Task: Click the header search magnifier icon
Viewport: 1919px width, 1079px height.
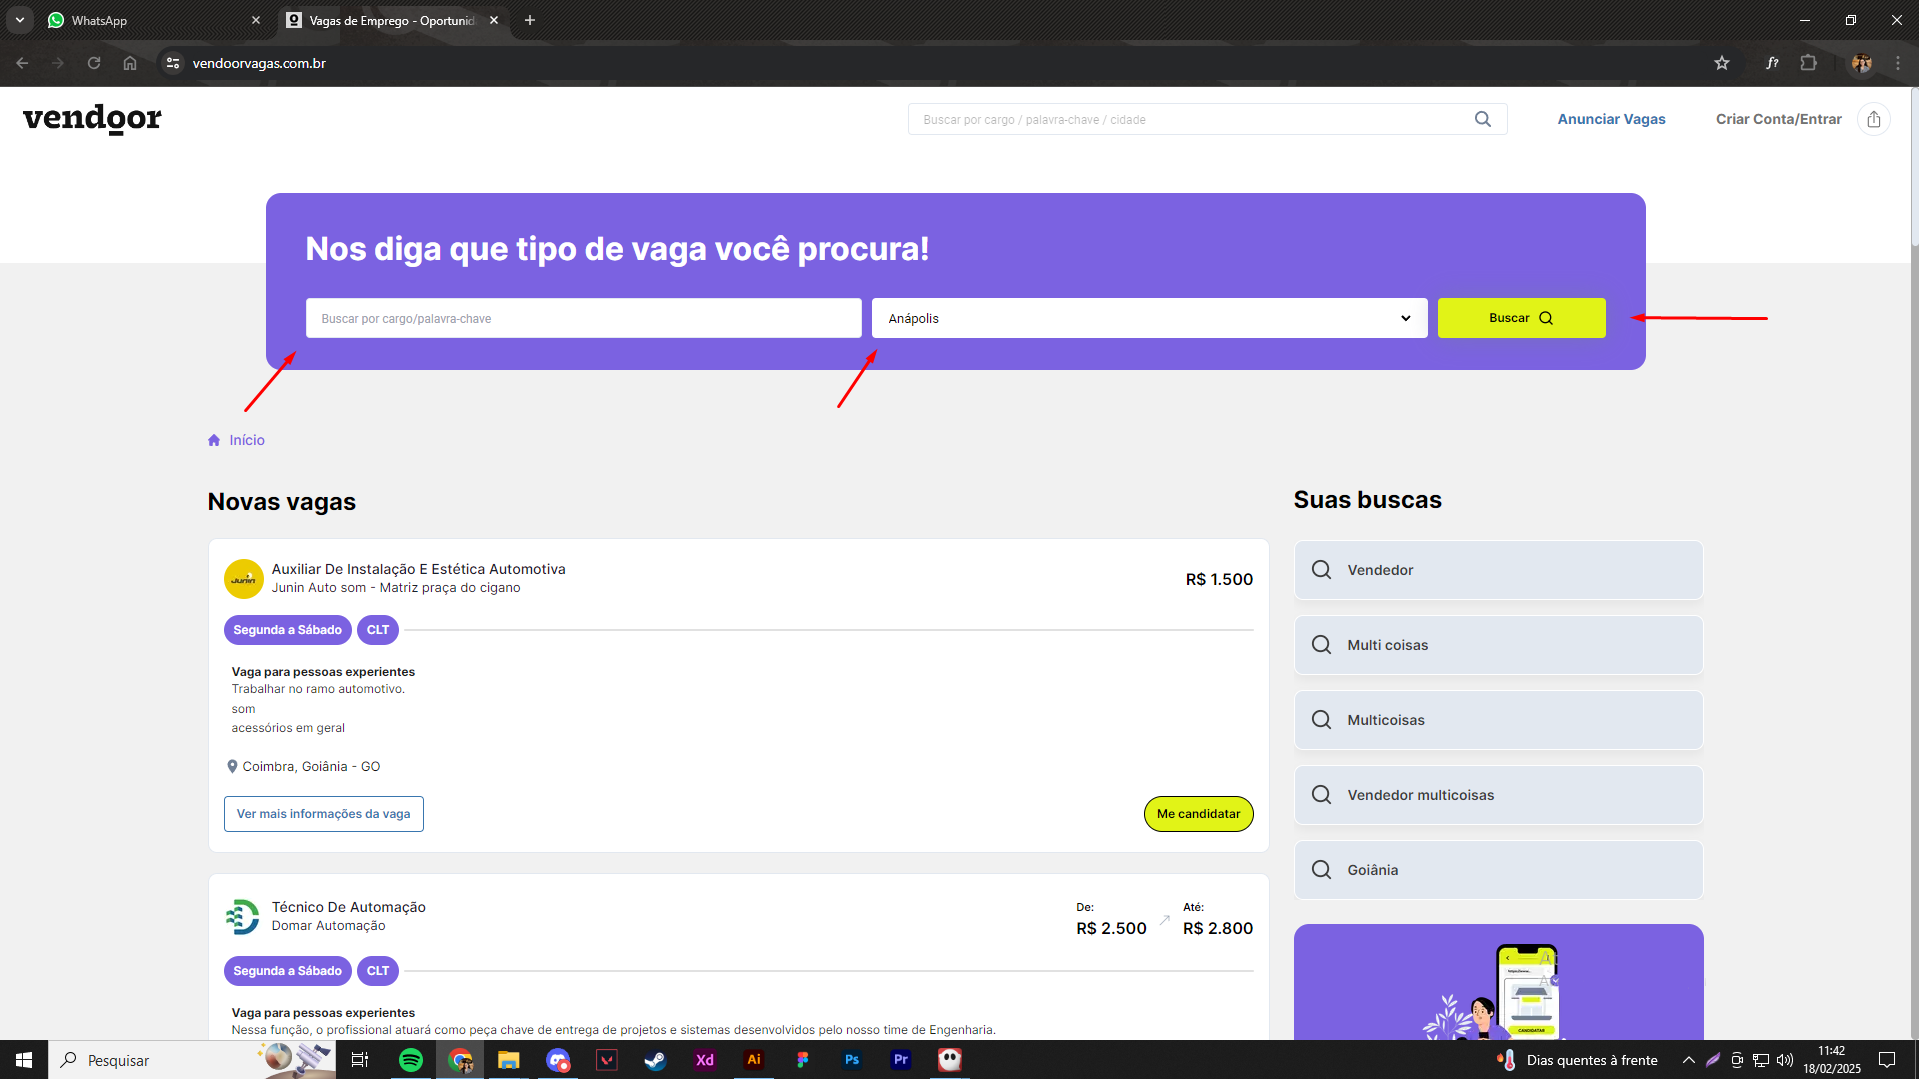Action: [x=1482, y=119]
